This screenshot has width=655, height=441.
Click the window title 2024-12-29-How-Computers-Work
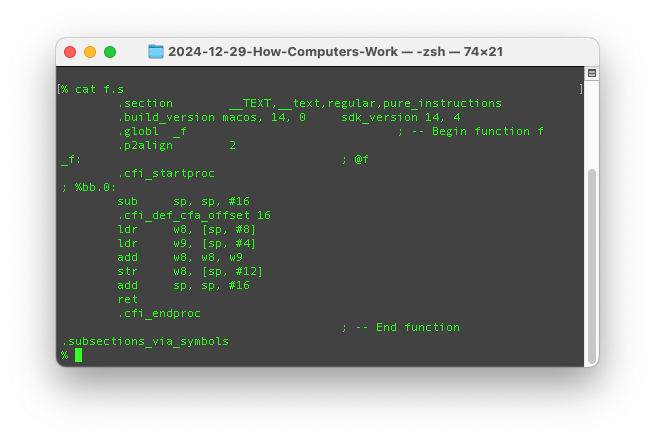coord(283,52)
